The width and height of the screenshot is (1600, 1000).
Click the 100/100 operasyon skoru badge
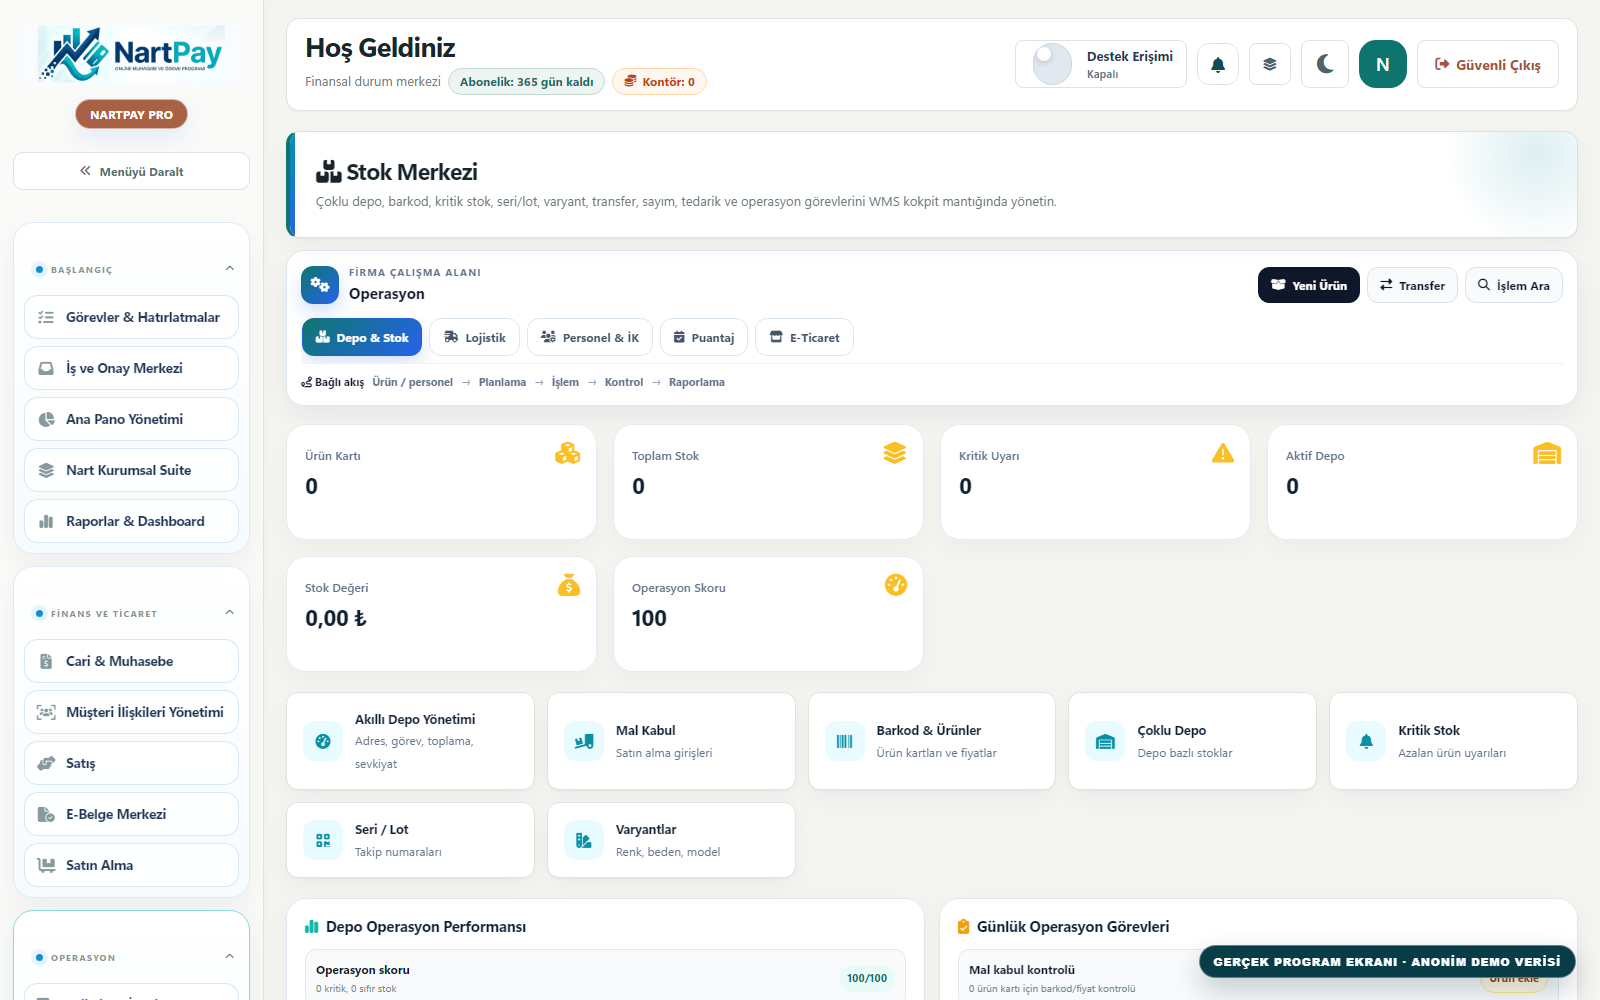point(867,978)
